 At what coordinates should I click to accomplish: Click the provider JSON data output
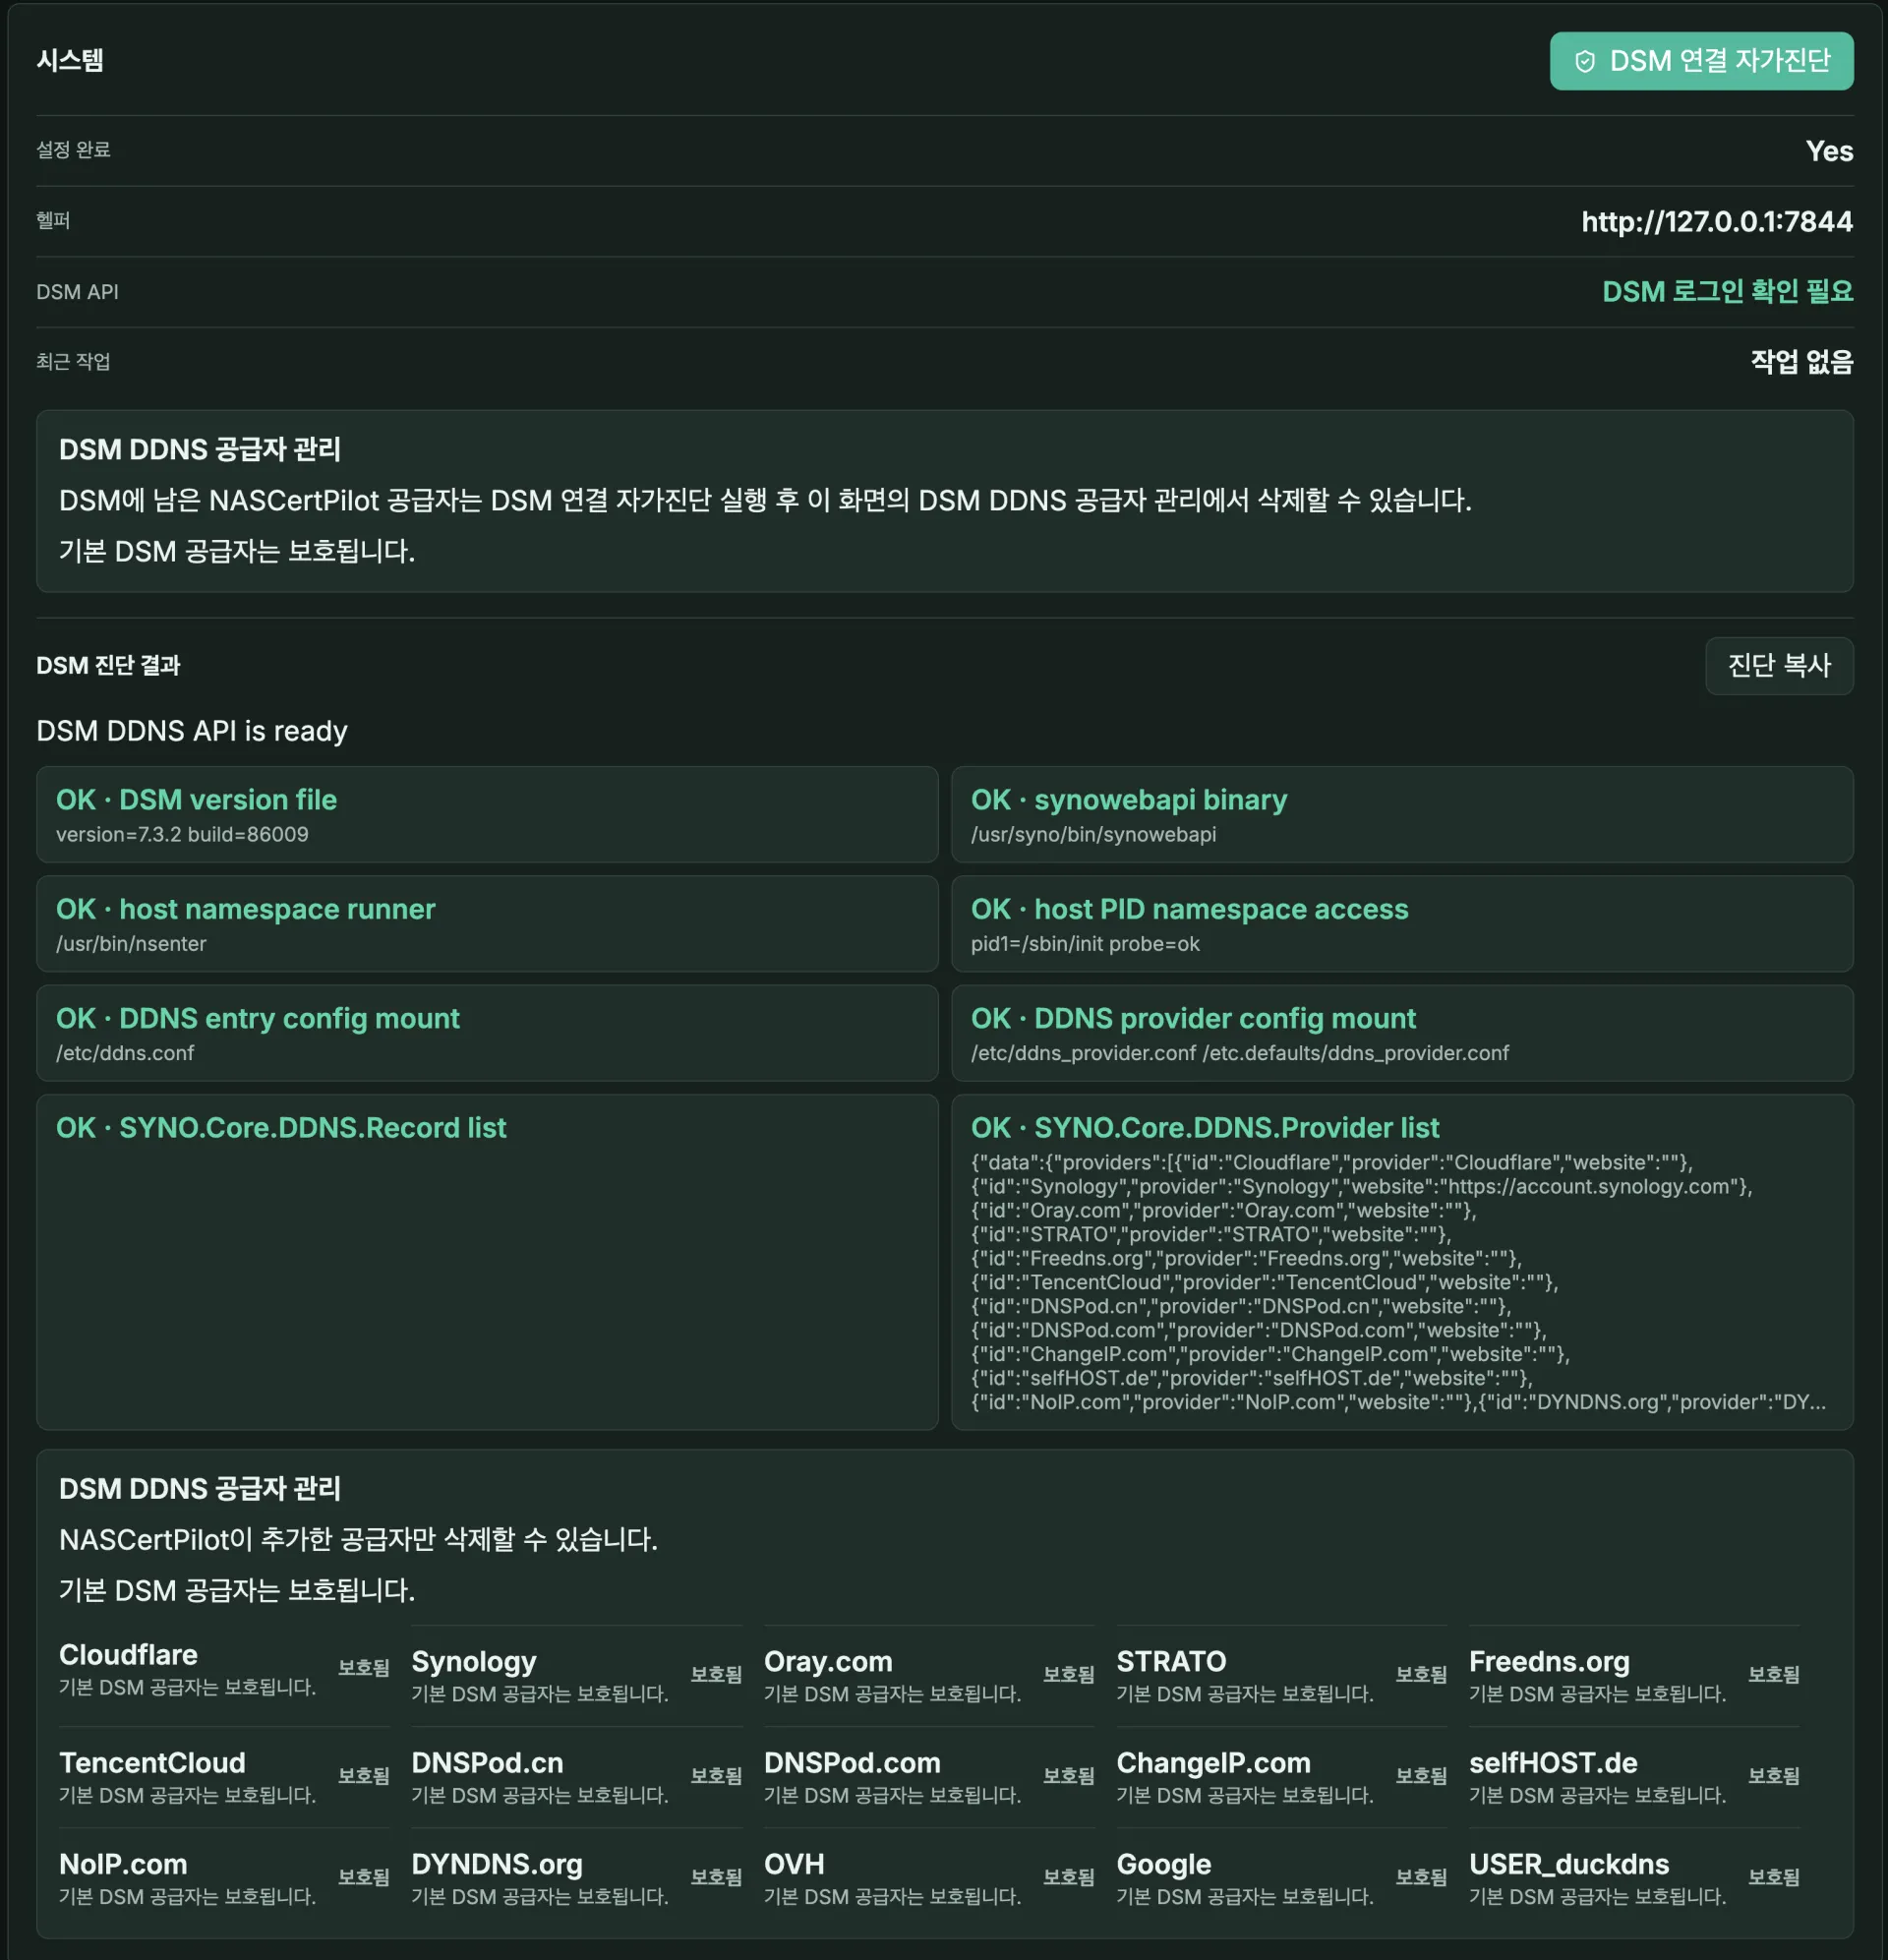click(x=1398, y=1282)
